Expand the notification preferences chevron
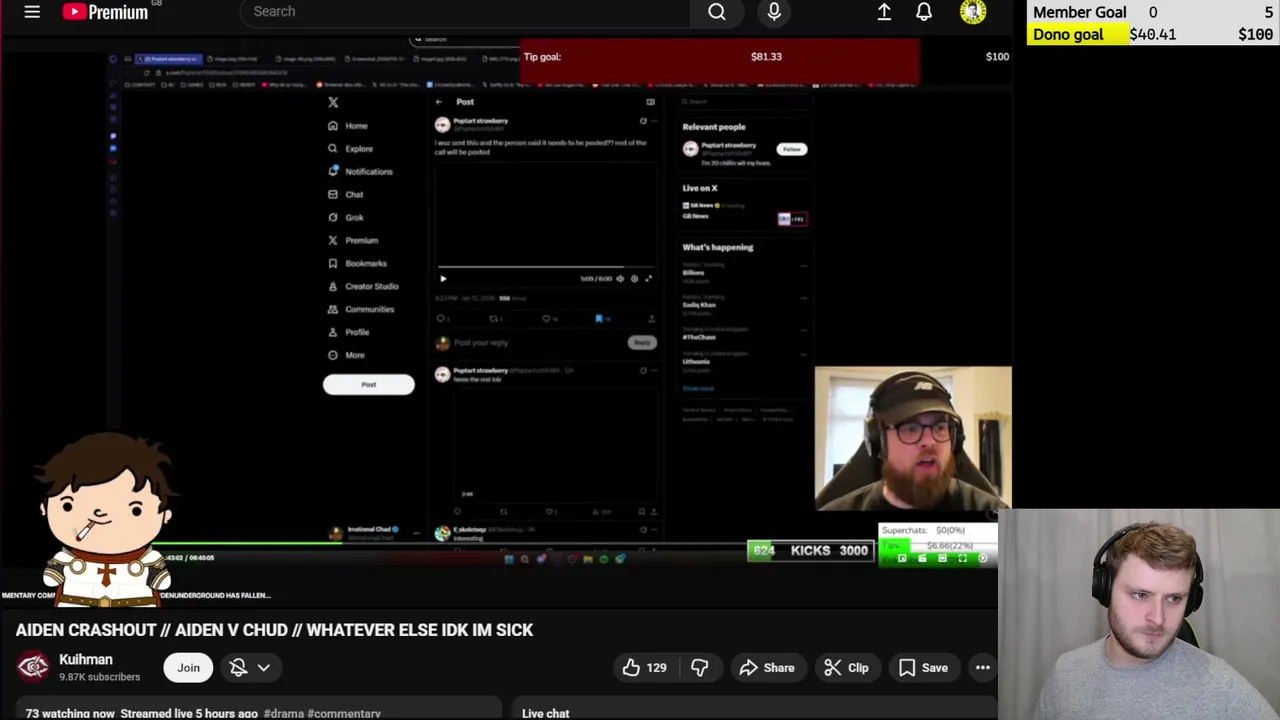The height and width of the screenshot is (720, 1280). [x=264, y=668]
